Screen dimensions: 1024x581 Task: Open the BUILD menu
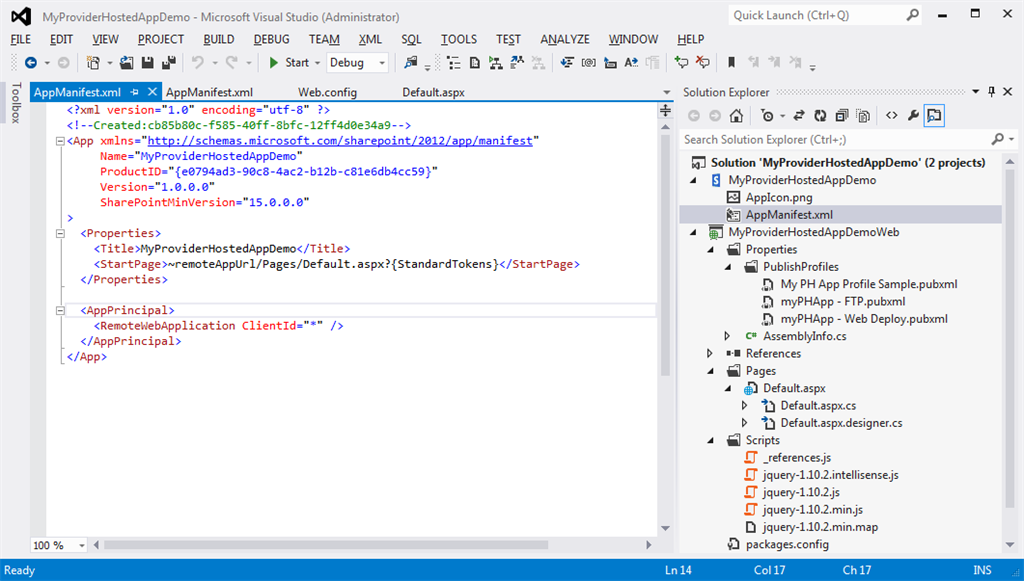pyautogui.click(x=218, y=39)
